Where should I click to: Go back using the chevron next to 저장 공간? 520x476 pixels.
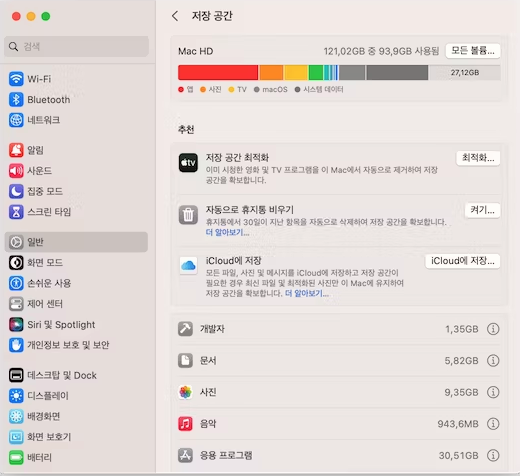click(x=175, y=16)
